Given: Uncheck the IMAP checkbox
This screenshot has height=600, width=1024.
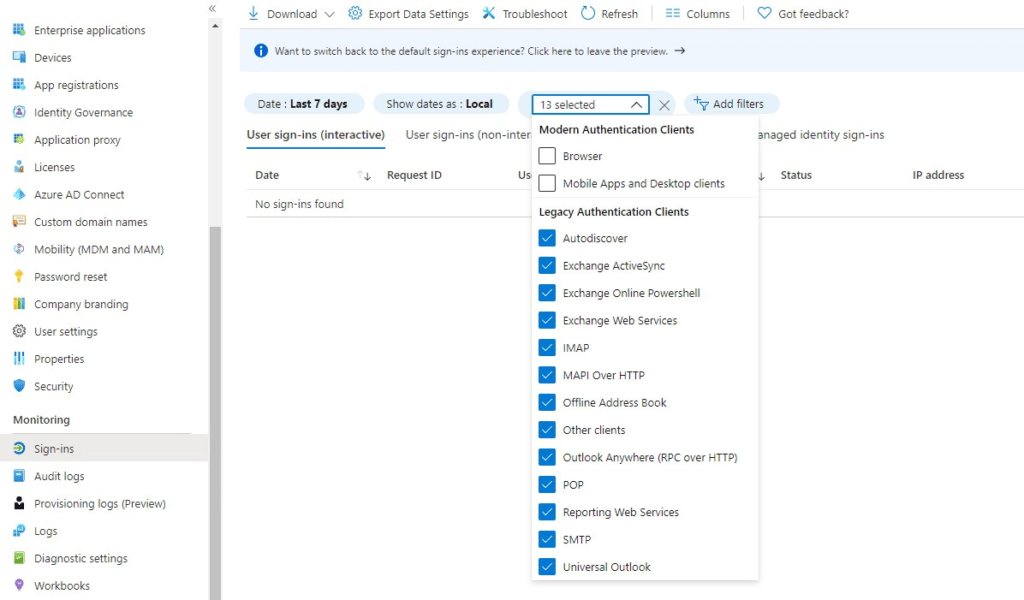Looking at the screenshot, I should pyautogui.click(x=547, y=348).
